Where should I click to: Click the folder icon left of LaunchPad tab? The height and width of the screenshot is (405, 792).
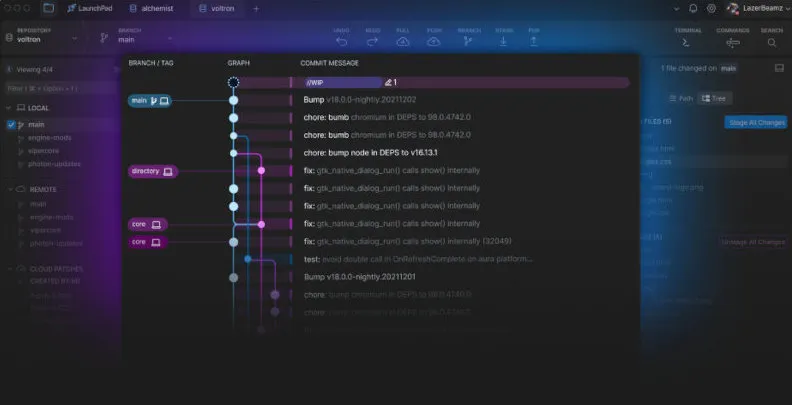tap(48, 9)
